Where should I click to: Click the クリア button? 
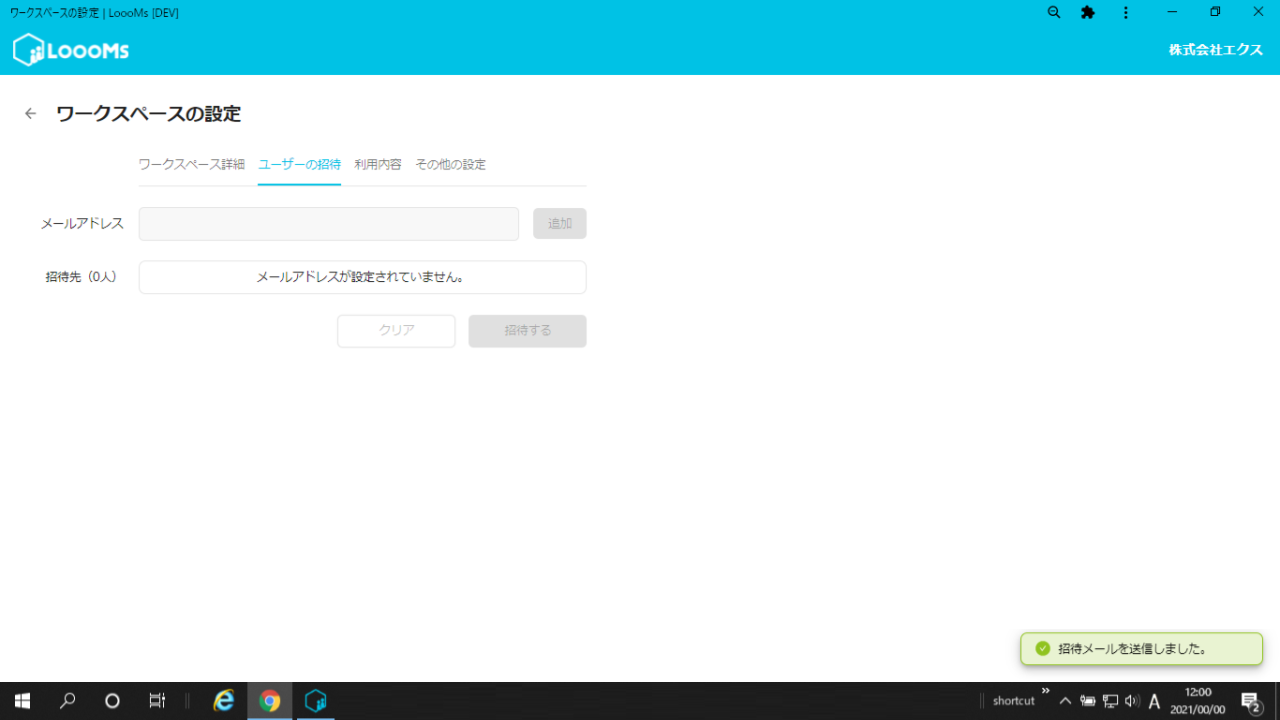396,331
